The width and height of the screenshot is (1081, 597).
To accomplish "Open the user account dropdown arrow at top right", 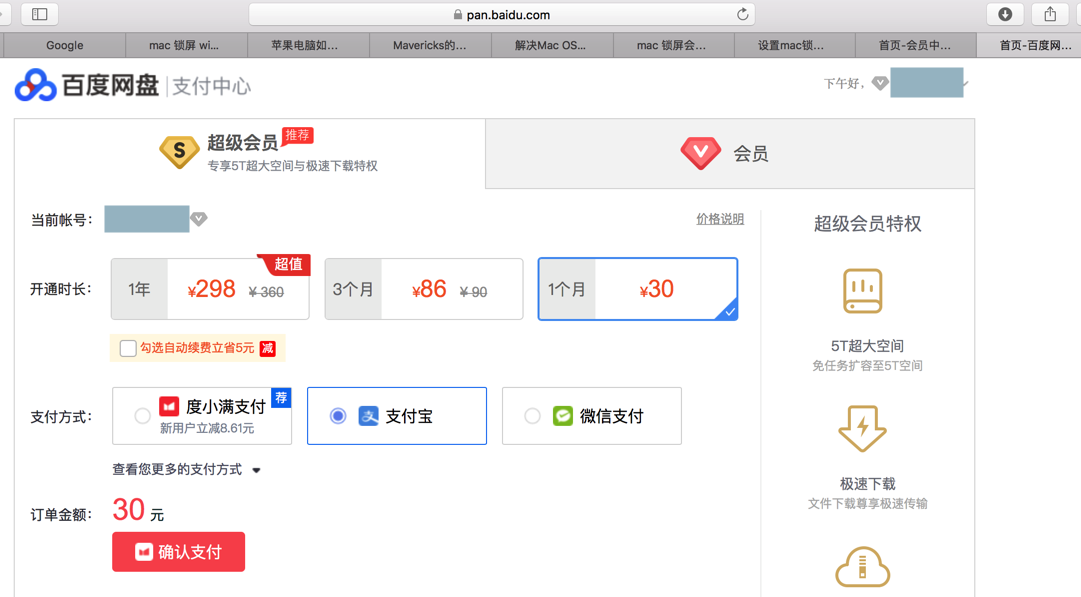I will pyautogui.click(x=966, y=83).
